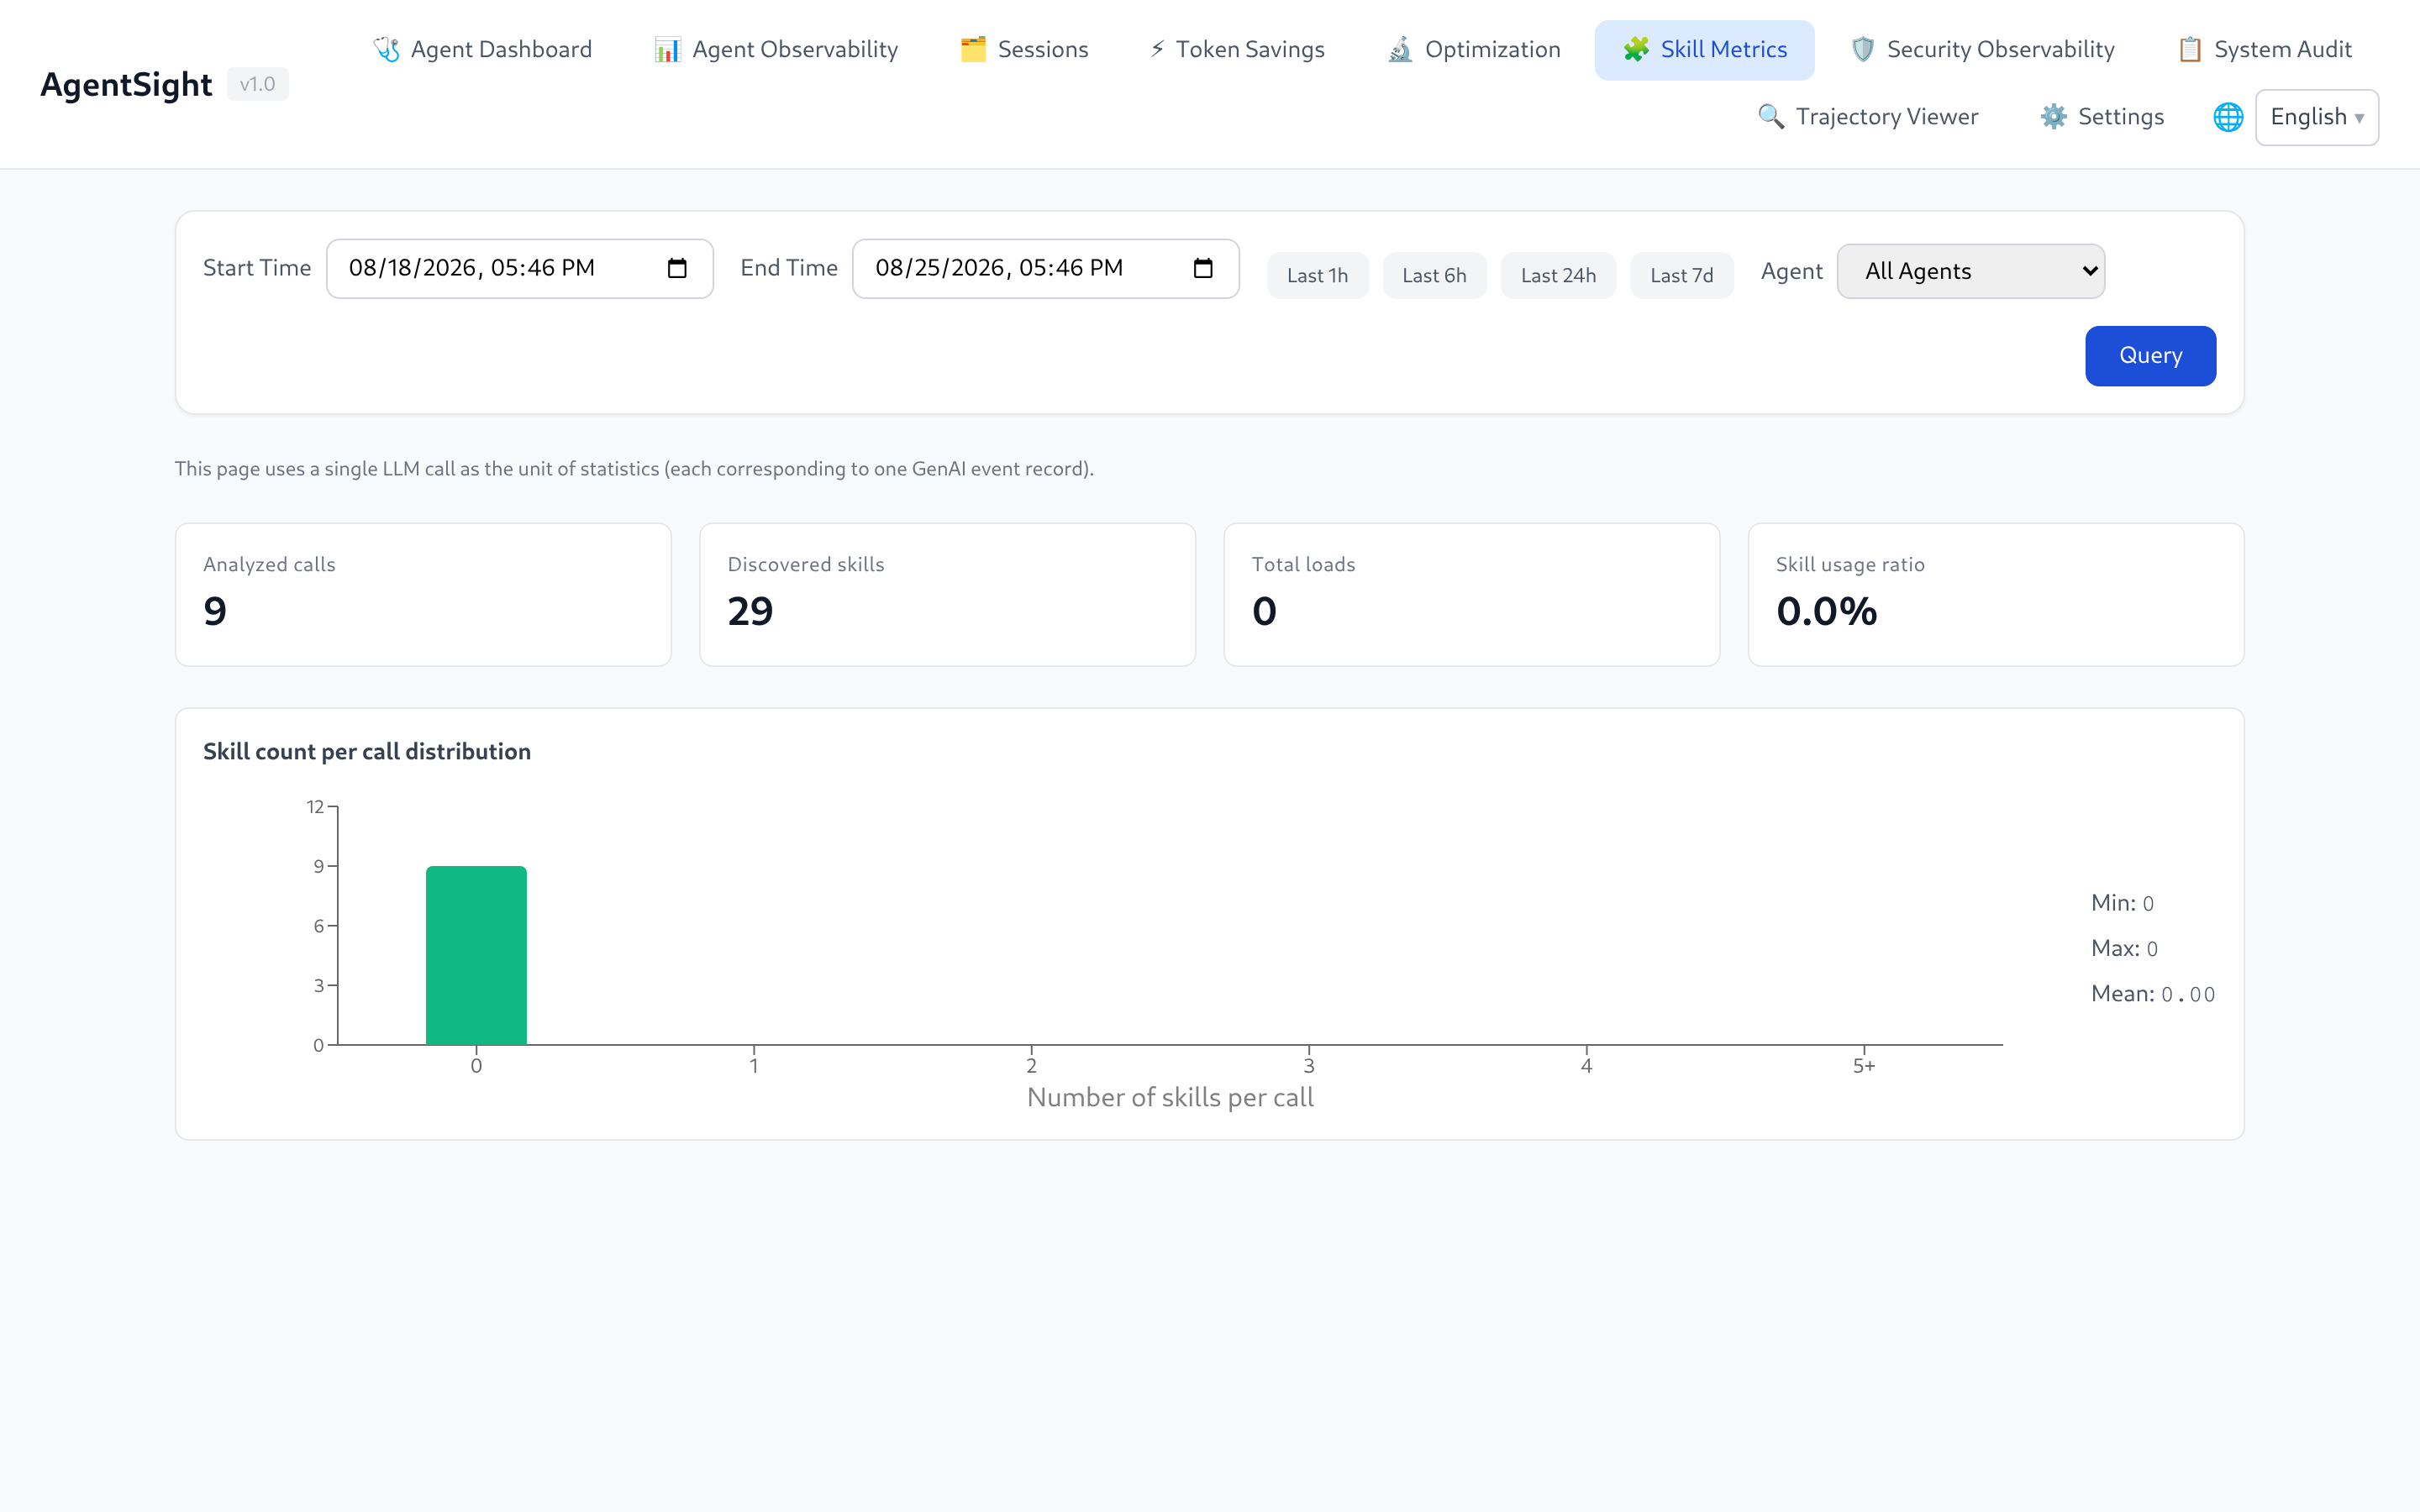The height and width of the screenshot is (1512, 2420).
Task: Click the note about single LLM call statistics
Action: [x=634, y=468]
